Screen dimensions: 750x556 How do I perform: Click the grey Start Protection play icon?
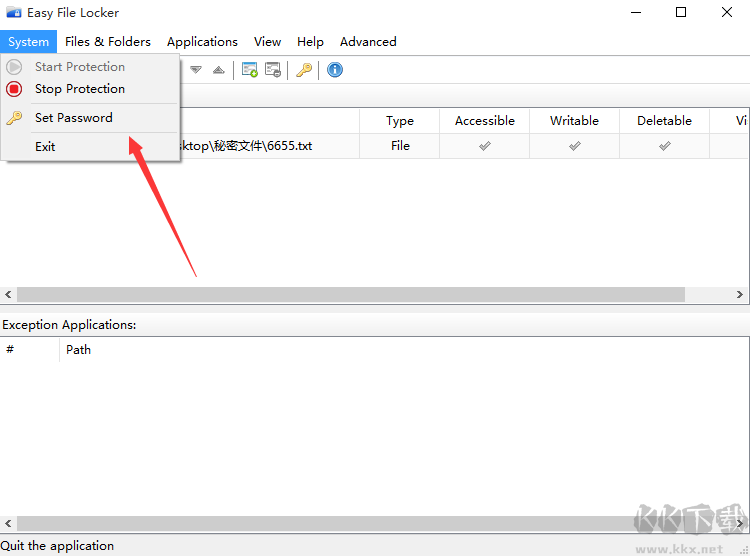pos(14,67)
